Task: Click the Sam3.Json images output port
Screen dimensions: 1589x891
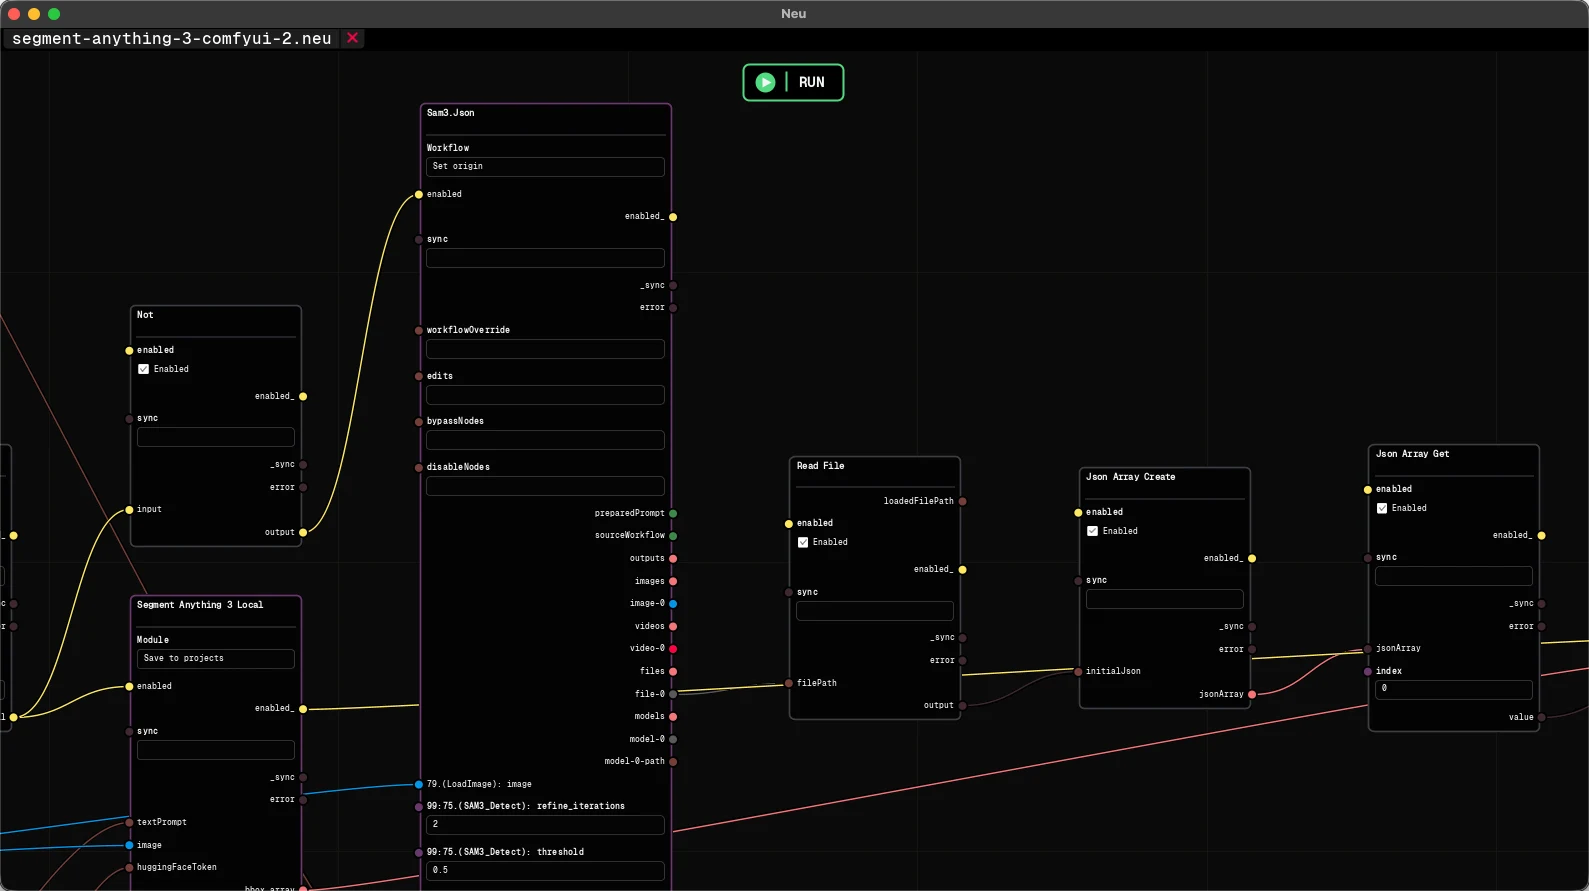Action: (673, 581)
